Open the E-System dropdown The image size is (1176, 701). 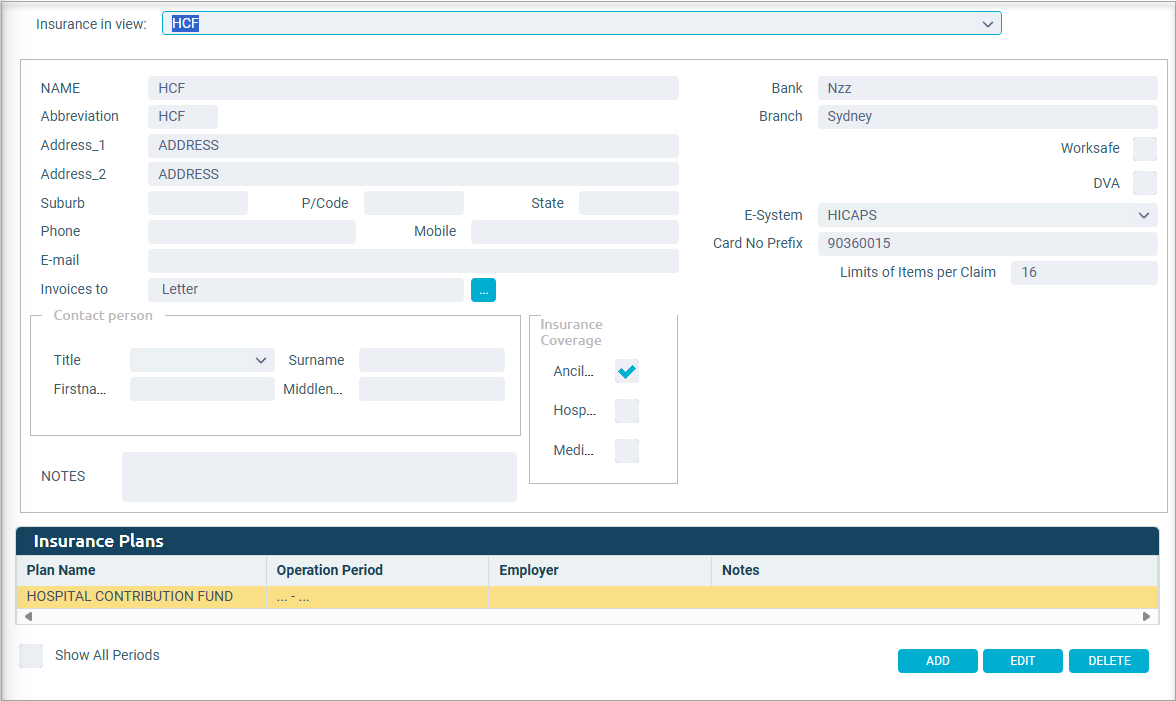click(988, 215)
